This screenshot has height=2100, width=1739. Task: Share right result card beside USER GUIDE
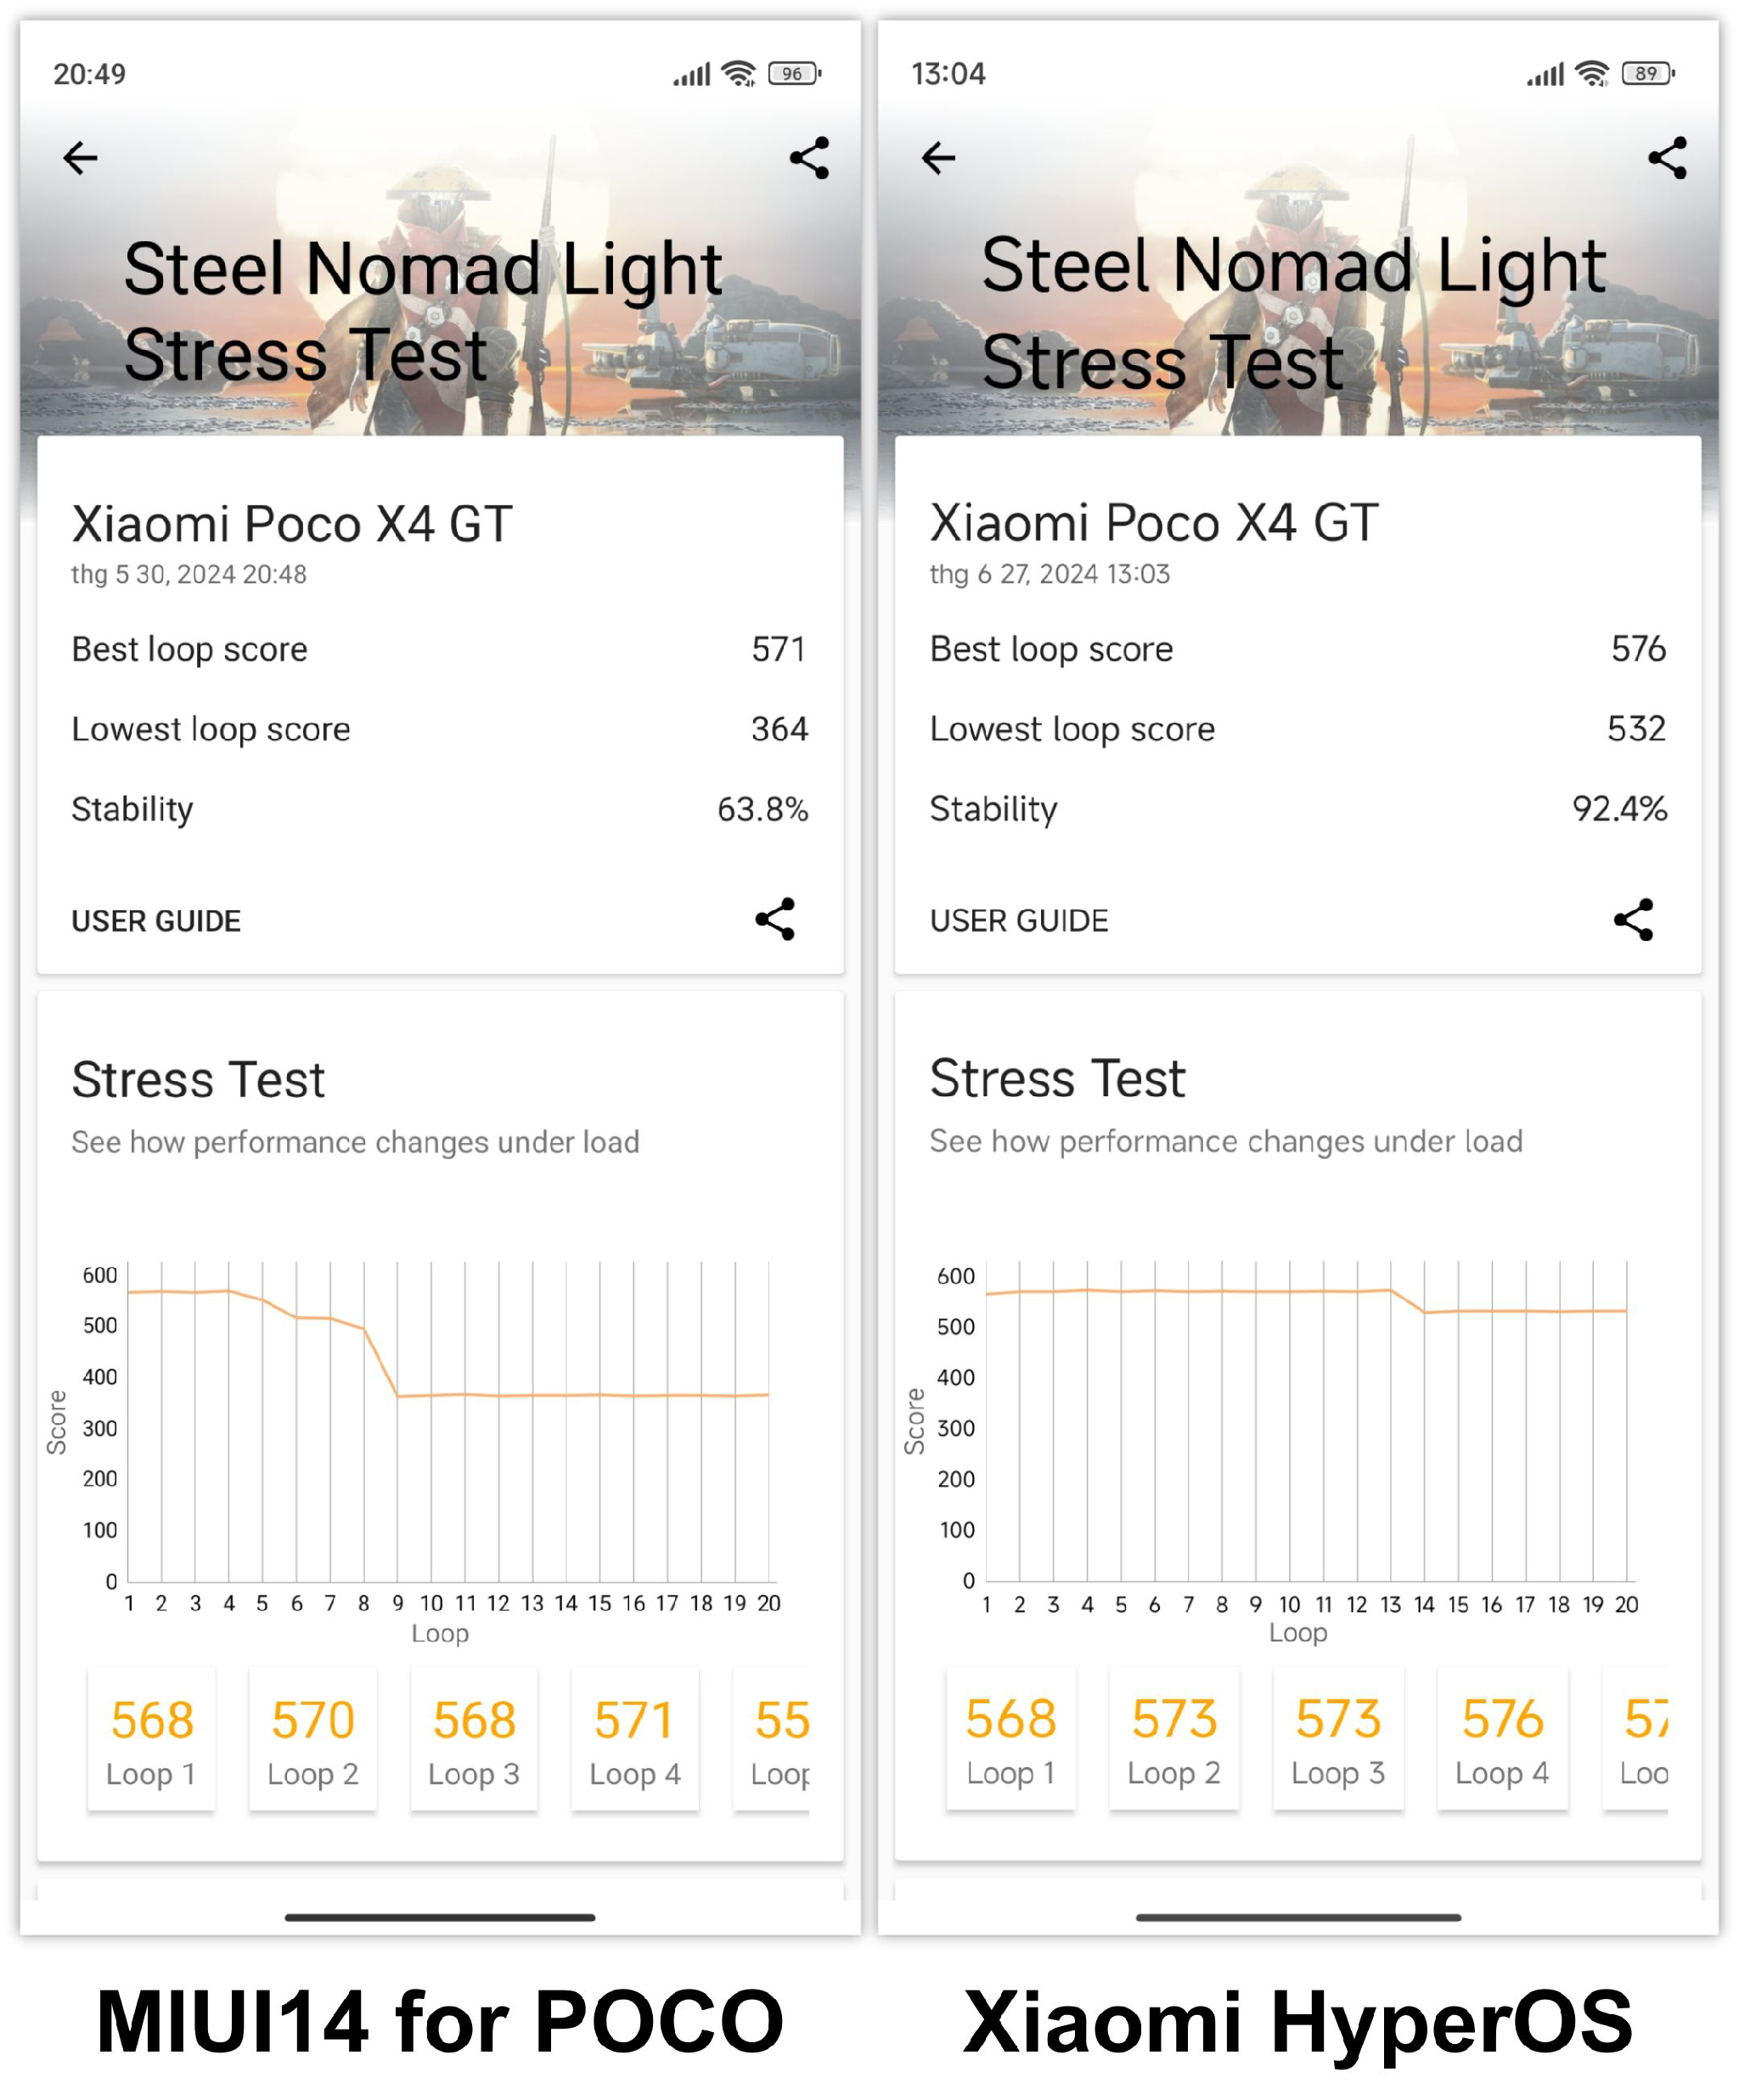(1633, 919)
